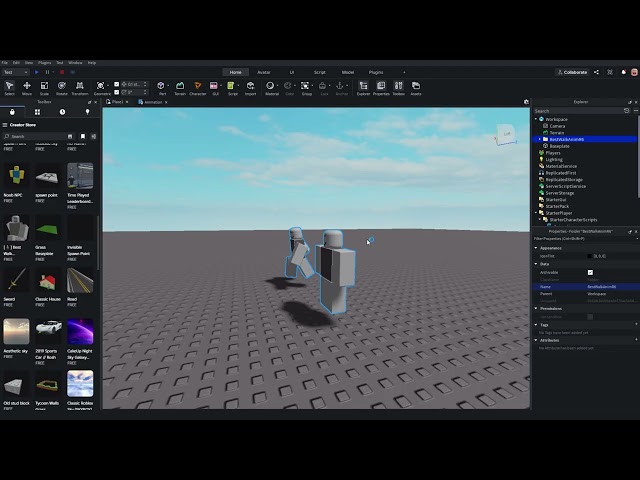Switch to the Script ribbon tab
Image resolution: width=640 pixels, height=480 pixels.
coord(320,72)
